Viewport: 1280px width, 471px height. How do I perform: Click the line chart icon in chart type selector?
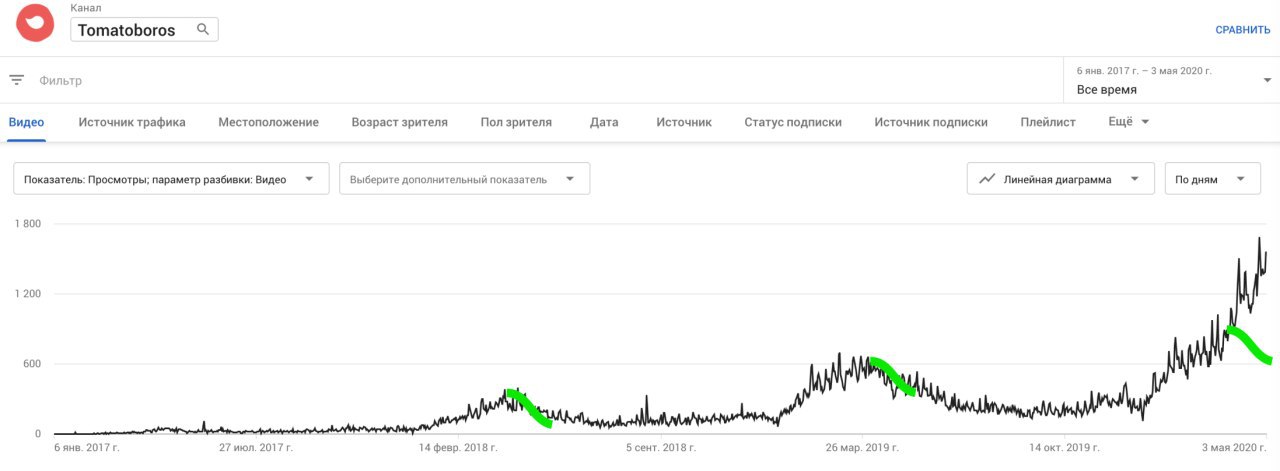tap(987, 179)
